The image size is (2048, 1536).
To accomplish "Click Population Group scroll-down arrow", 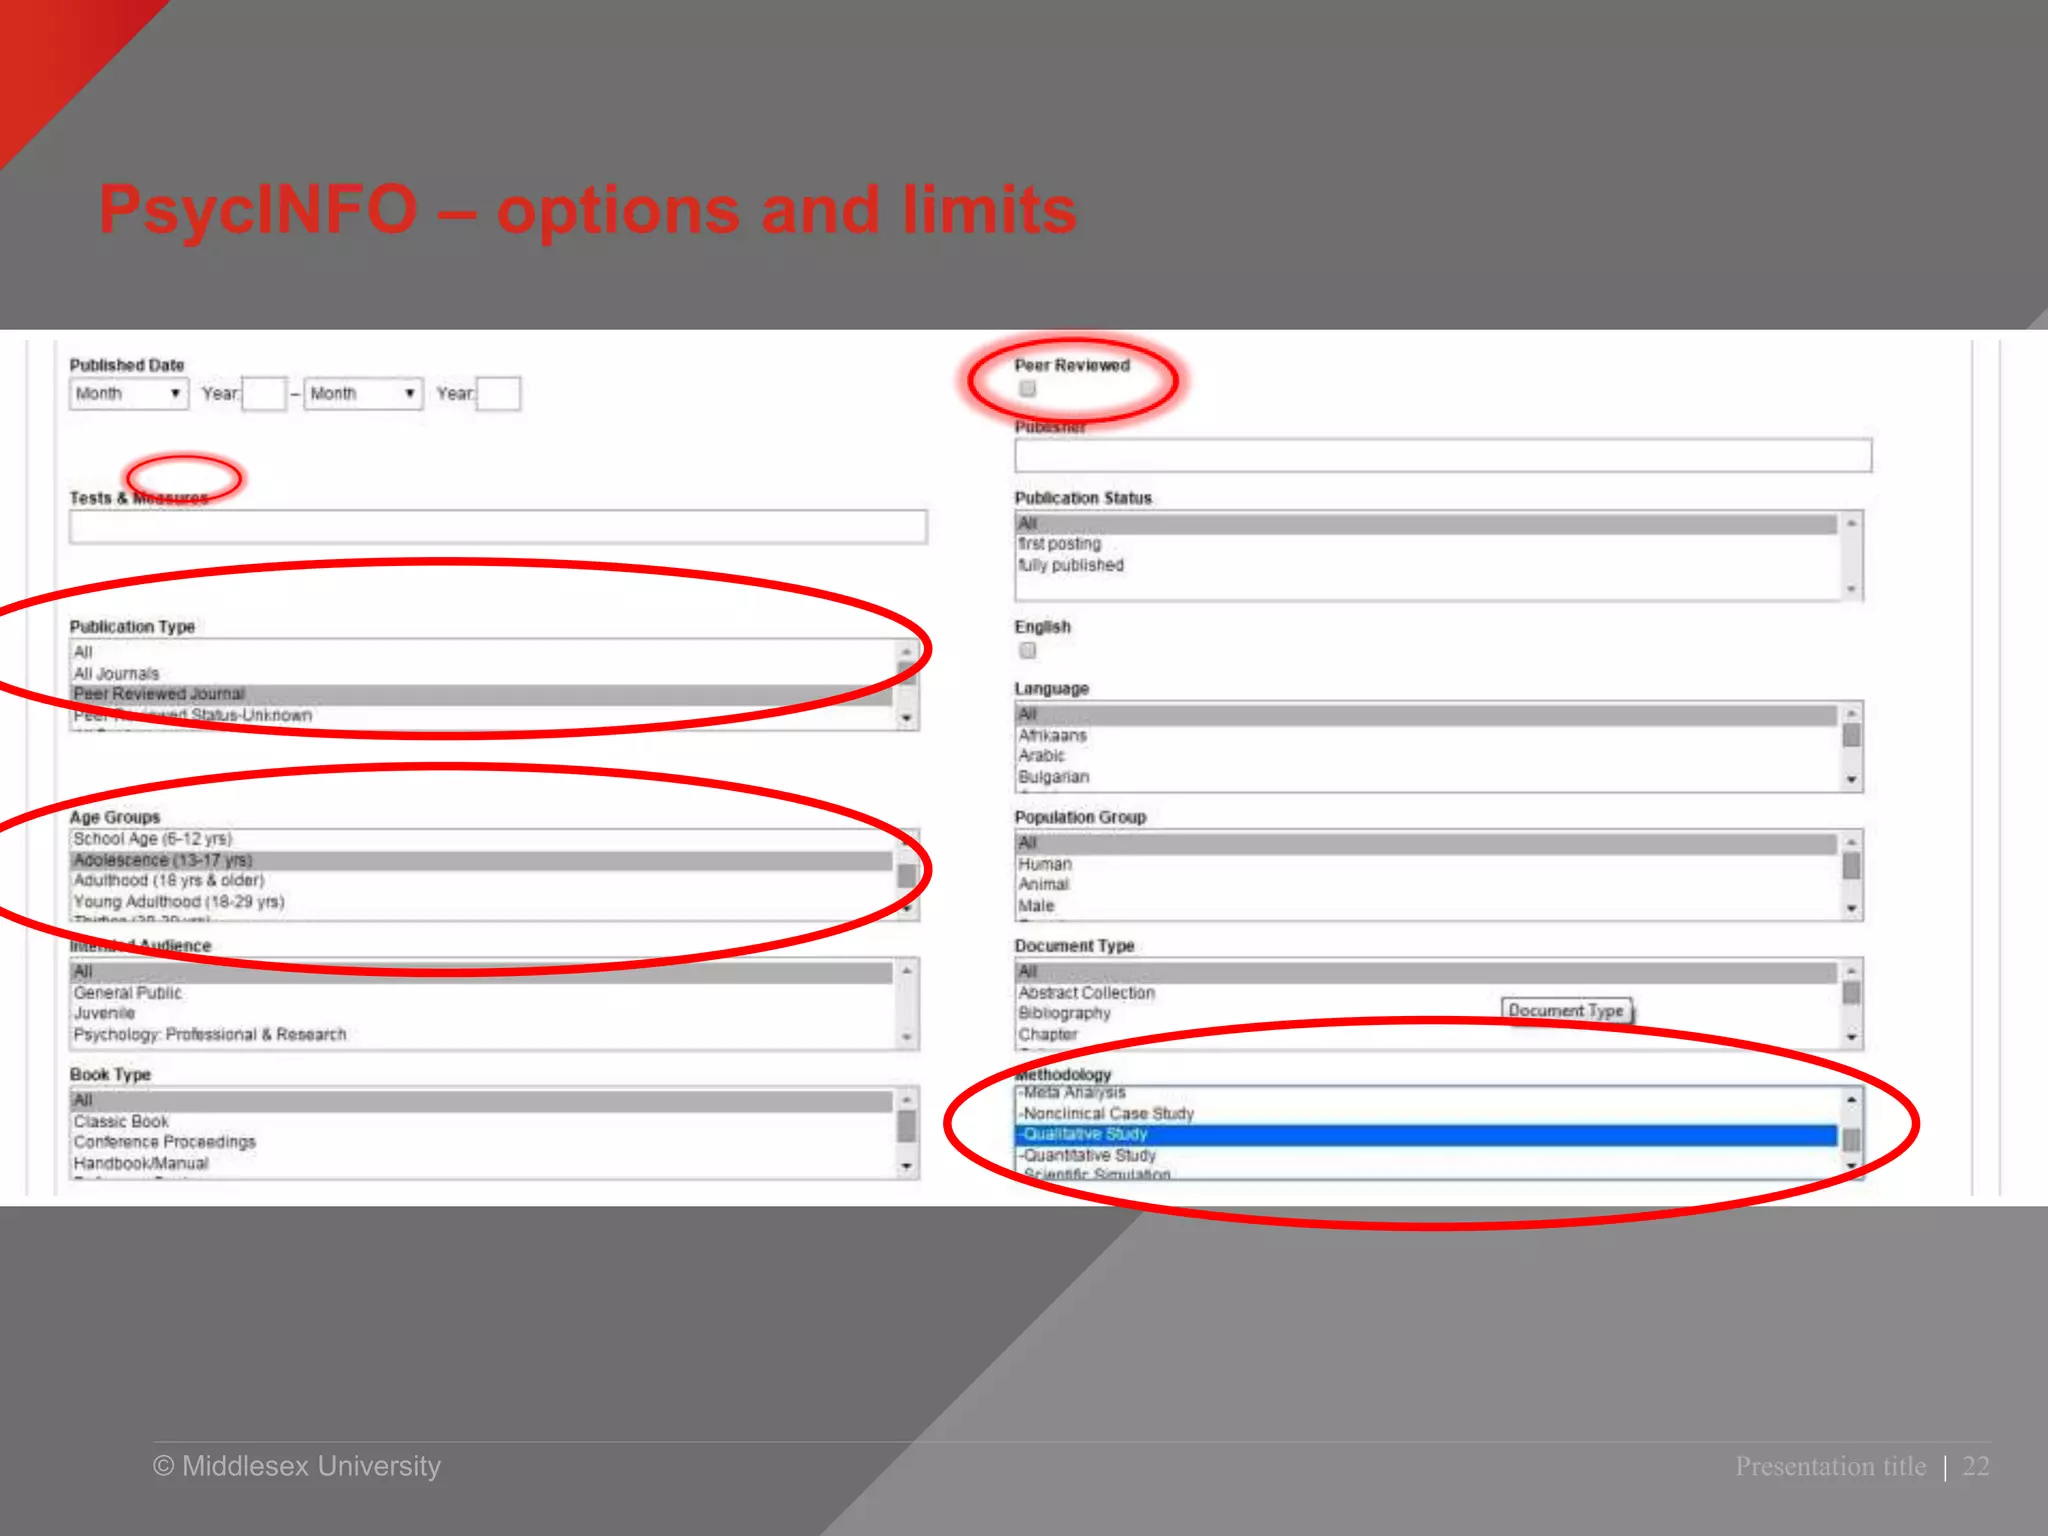I will tap(1851, 909).
